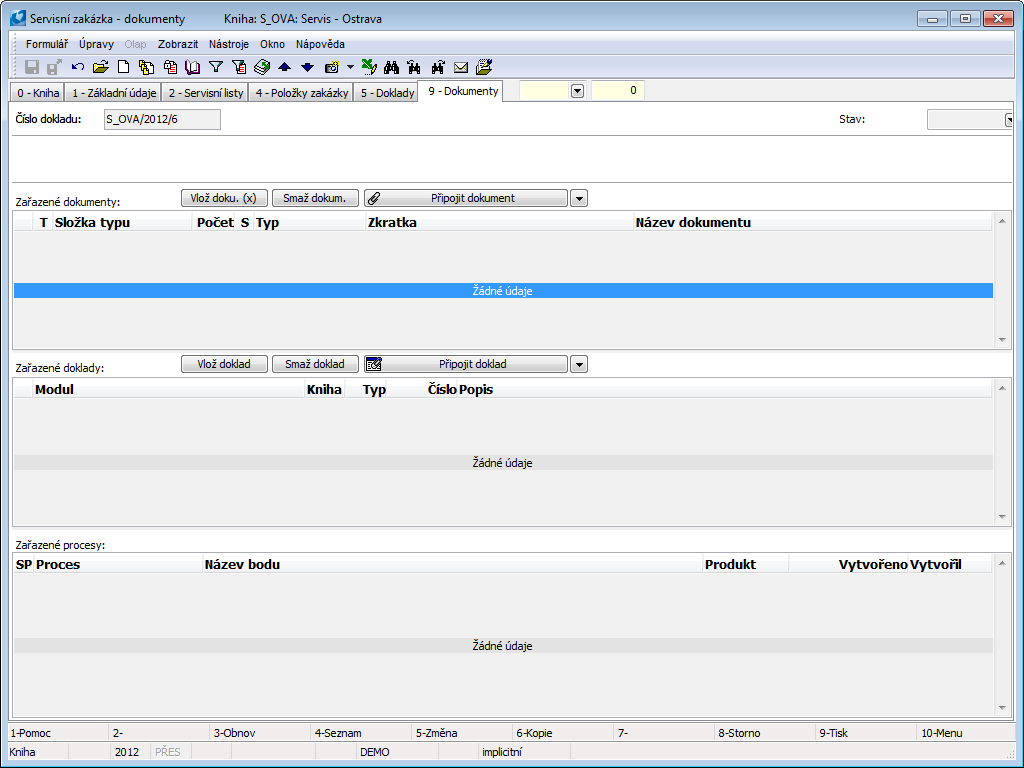
Task: Click the open book toolbar icon
Action: [x=193, y=67]
